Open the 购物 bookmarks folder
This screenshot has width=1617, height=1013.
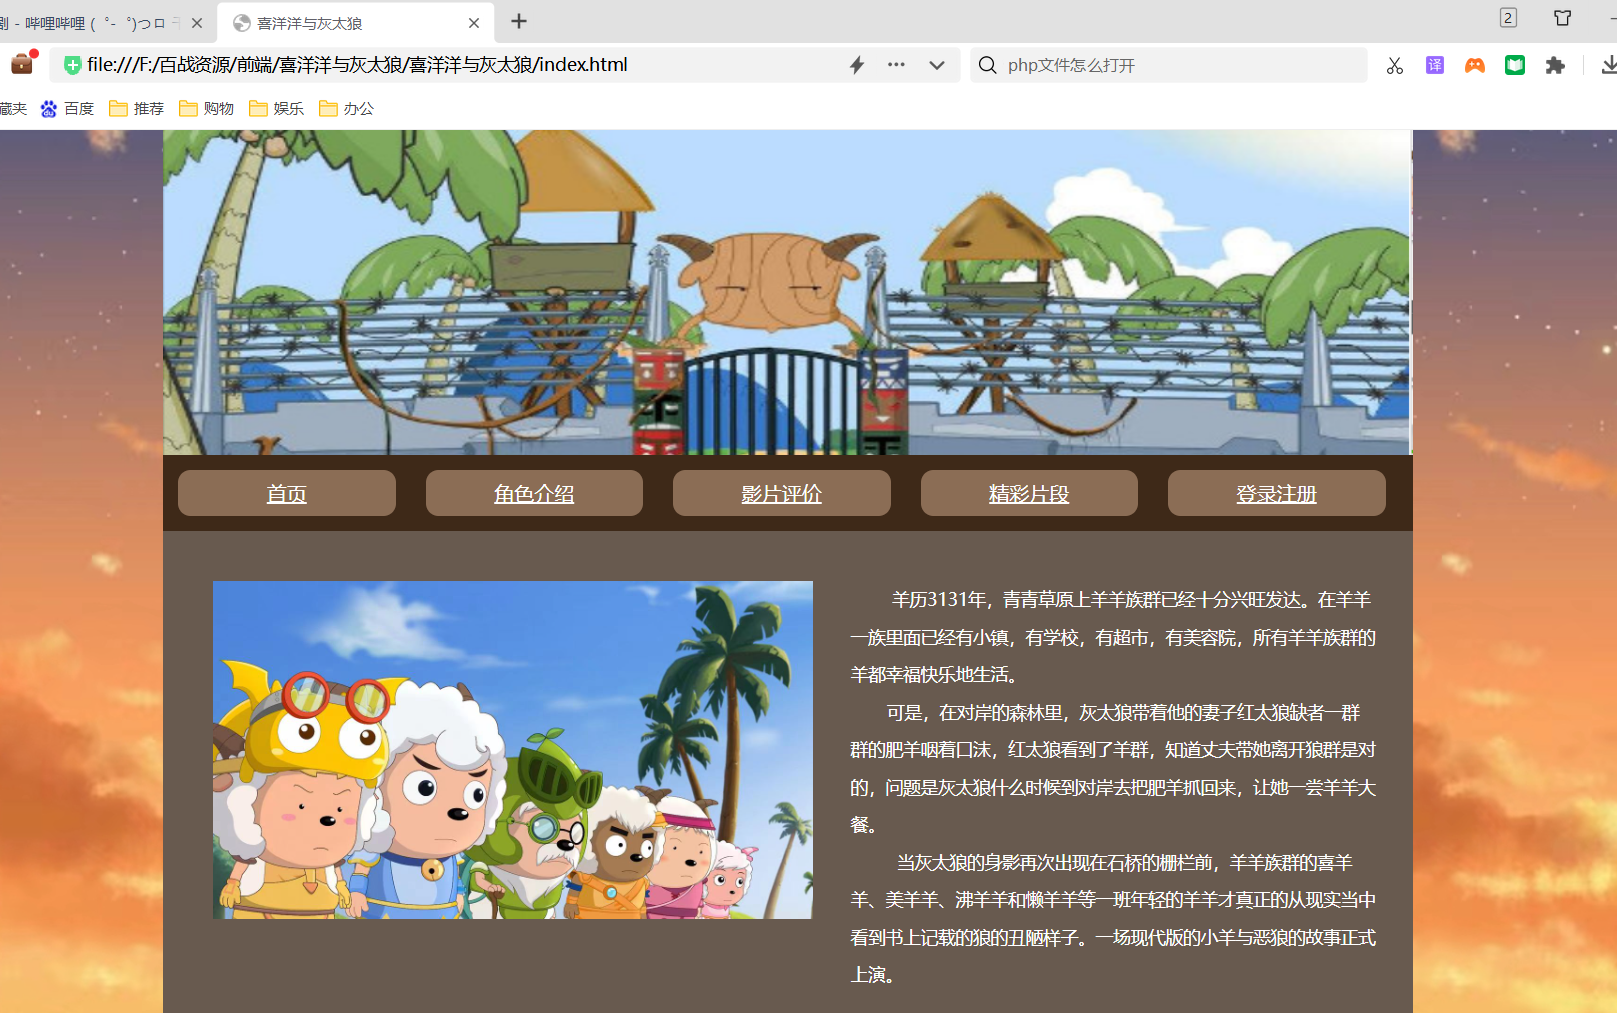207,108
